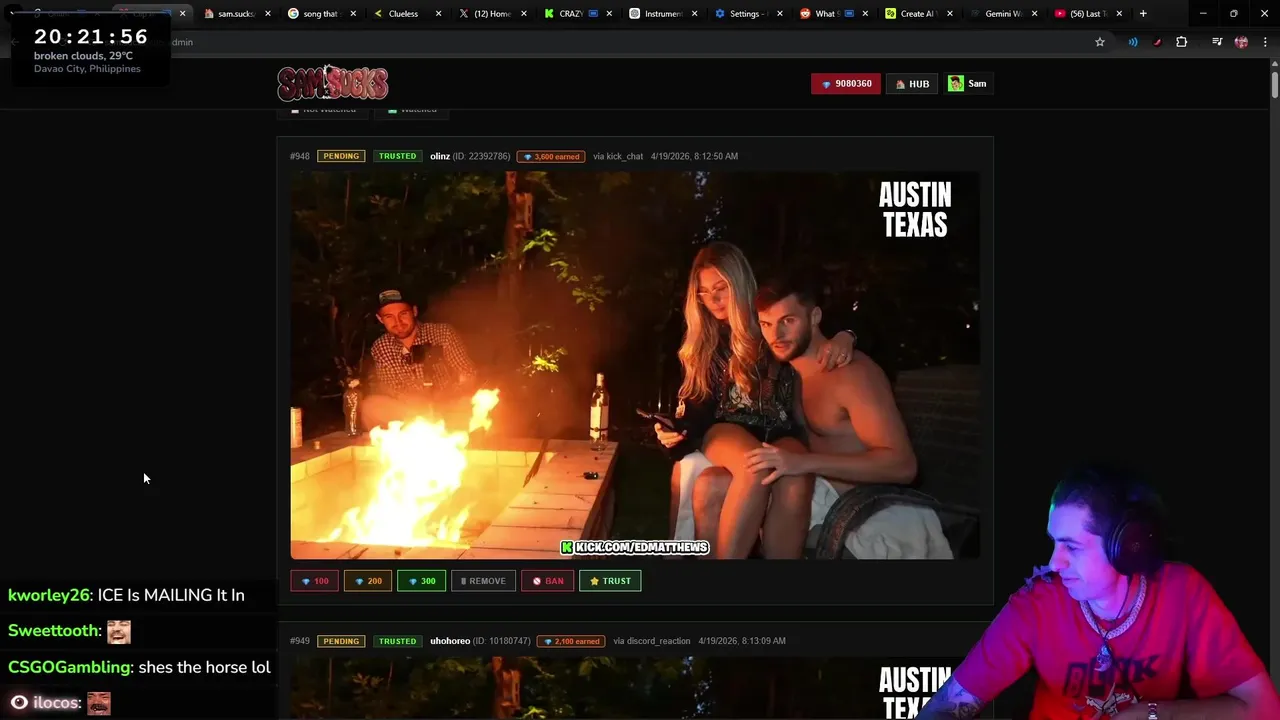Switch to the Instrumental tab
The width and height of the screenshot is (1280, 720).
point(662,14)
